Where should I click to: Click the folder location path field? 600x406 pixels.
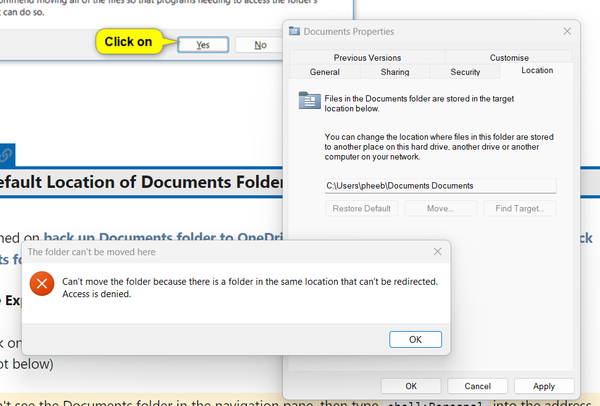pos(439,185)
